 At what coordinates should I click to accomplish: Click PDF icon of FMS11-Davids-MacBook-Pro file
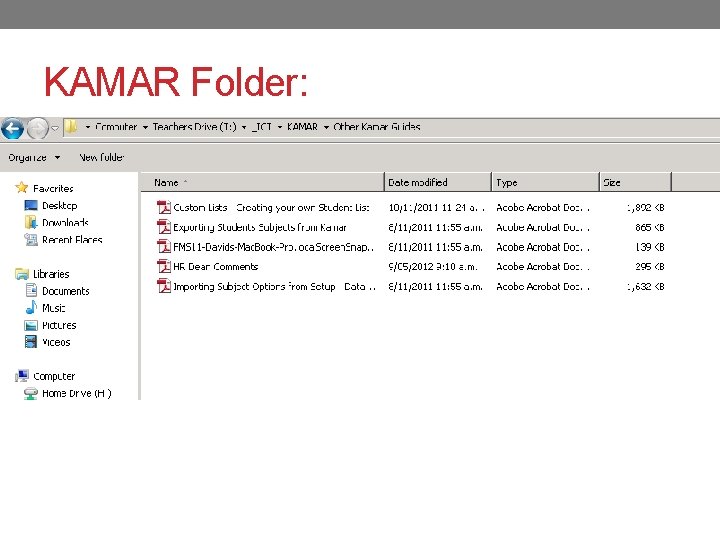coord(164,247)
